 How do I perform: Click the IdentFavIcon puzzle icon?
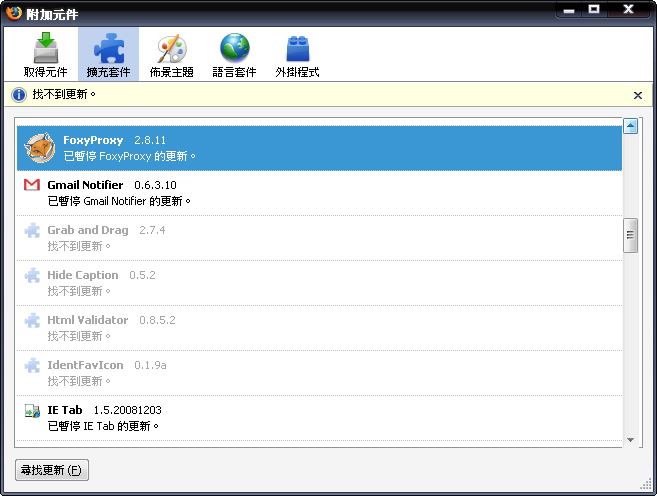pyautogui.click(x=32, y=365)
